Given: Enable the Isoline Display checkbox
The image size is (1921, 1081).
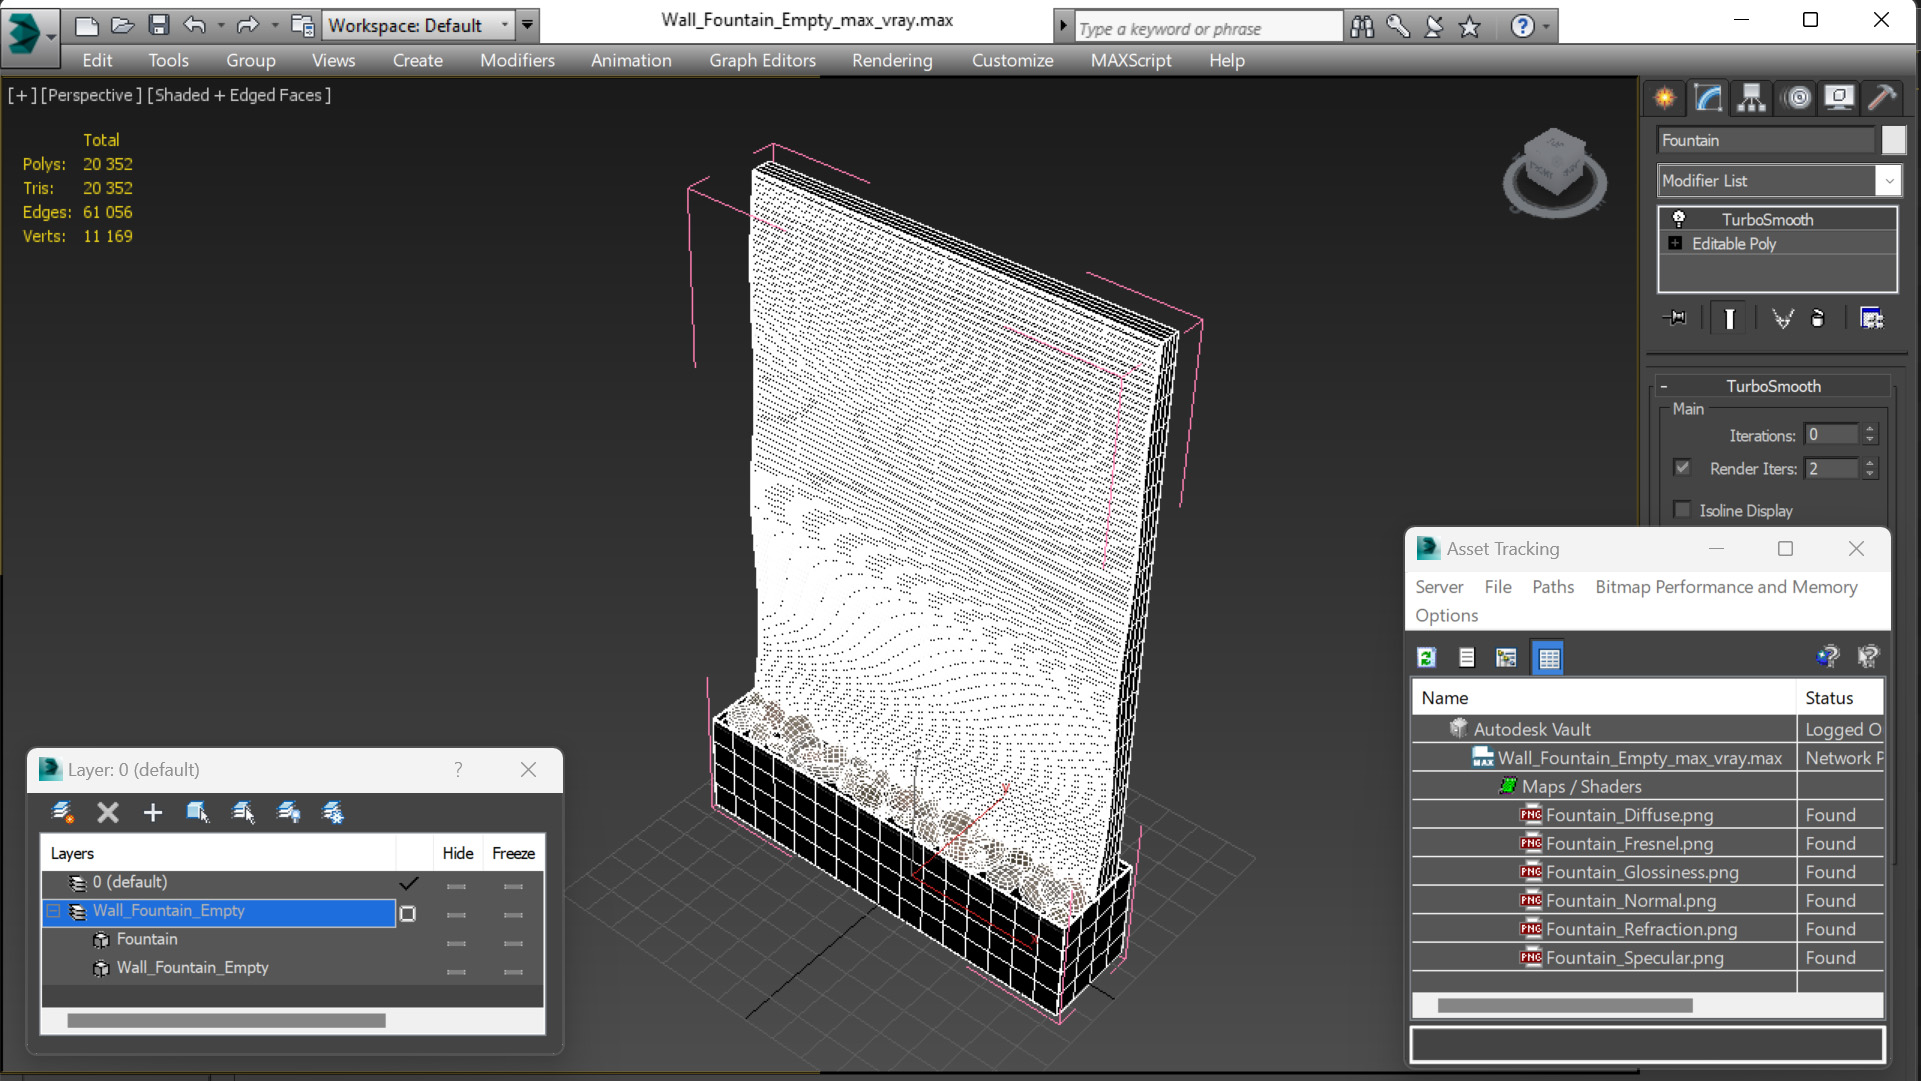Looking at the screenshot, I should coord(1682,510).
